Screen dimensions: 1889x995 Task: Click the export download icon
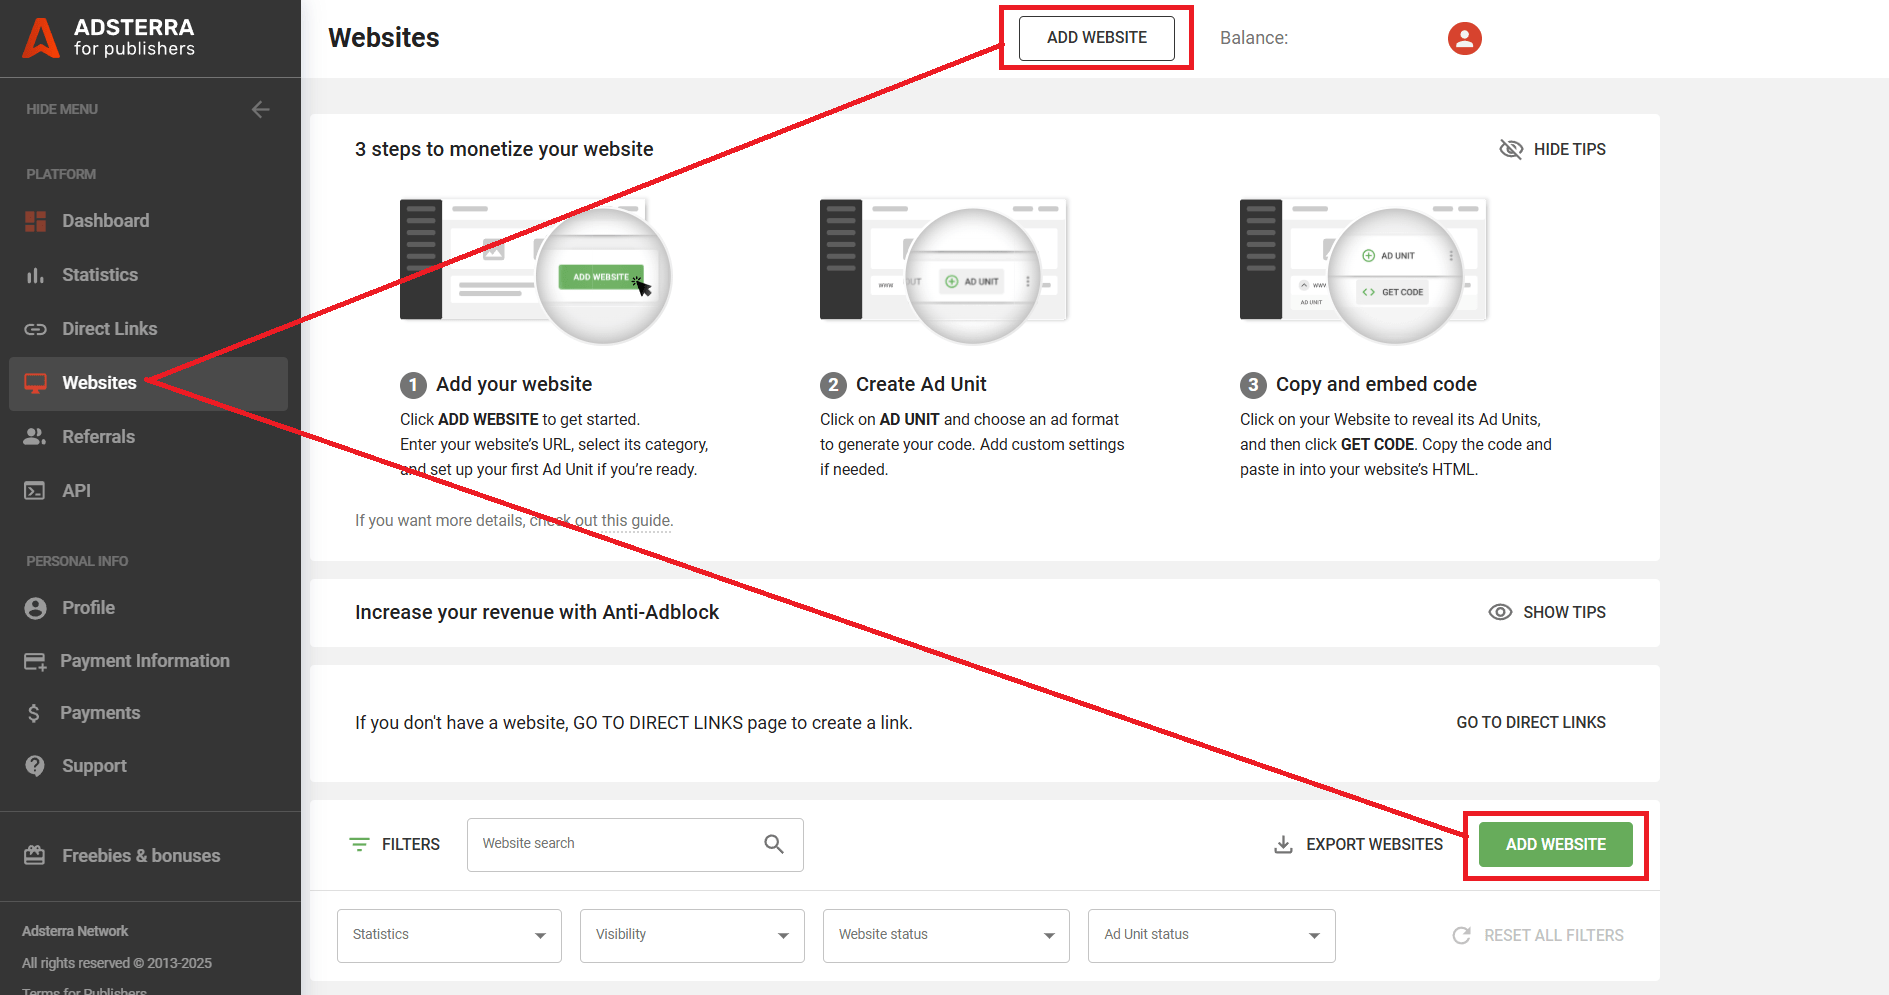point(1283,844)
